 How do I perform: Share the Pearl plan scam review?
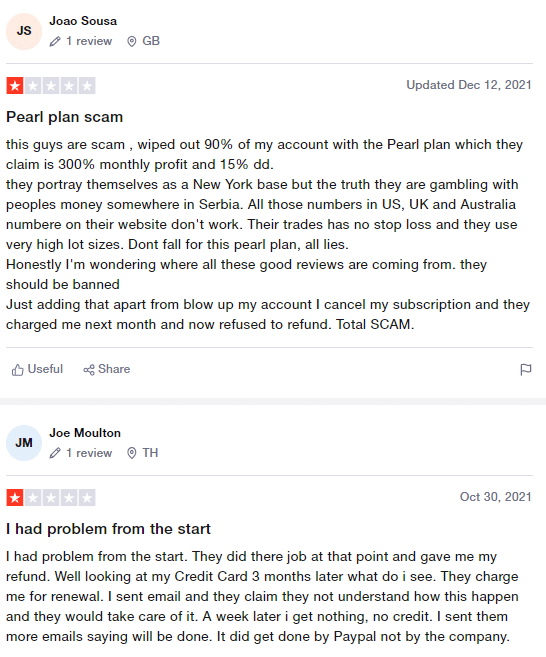(x=107, y=369)
